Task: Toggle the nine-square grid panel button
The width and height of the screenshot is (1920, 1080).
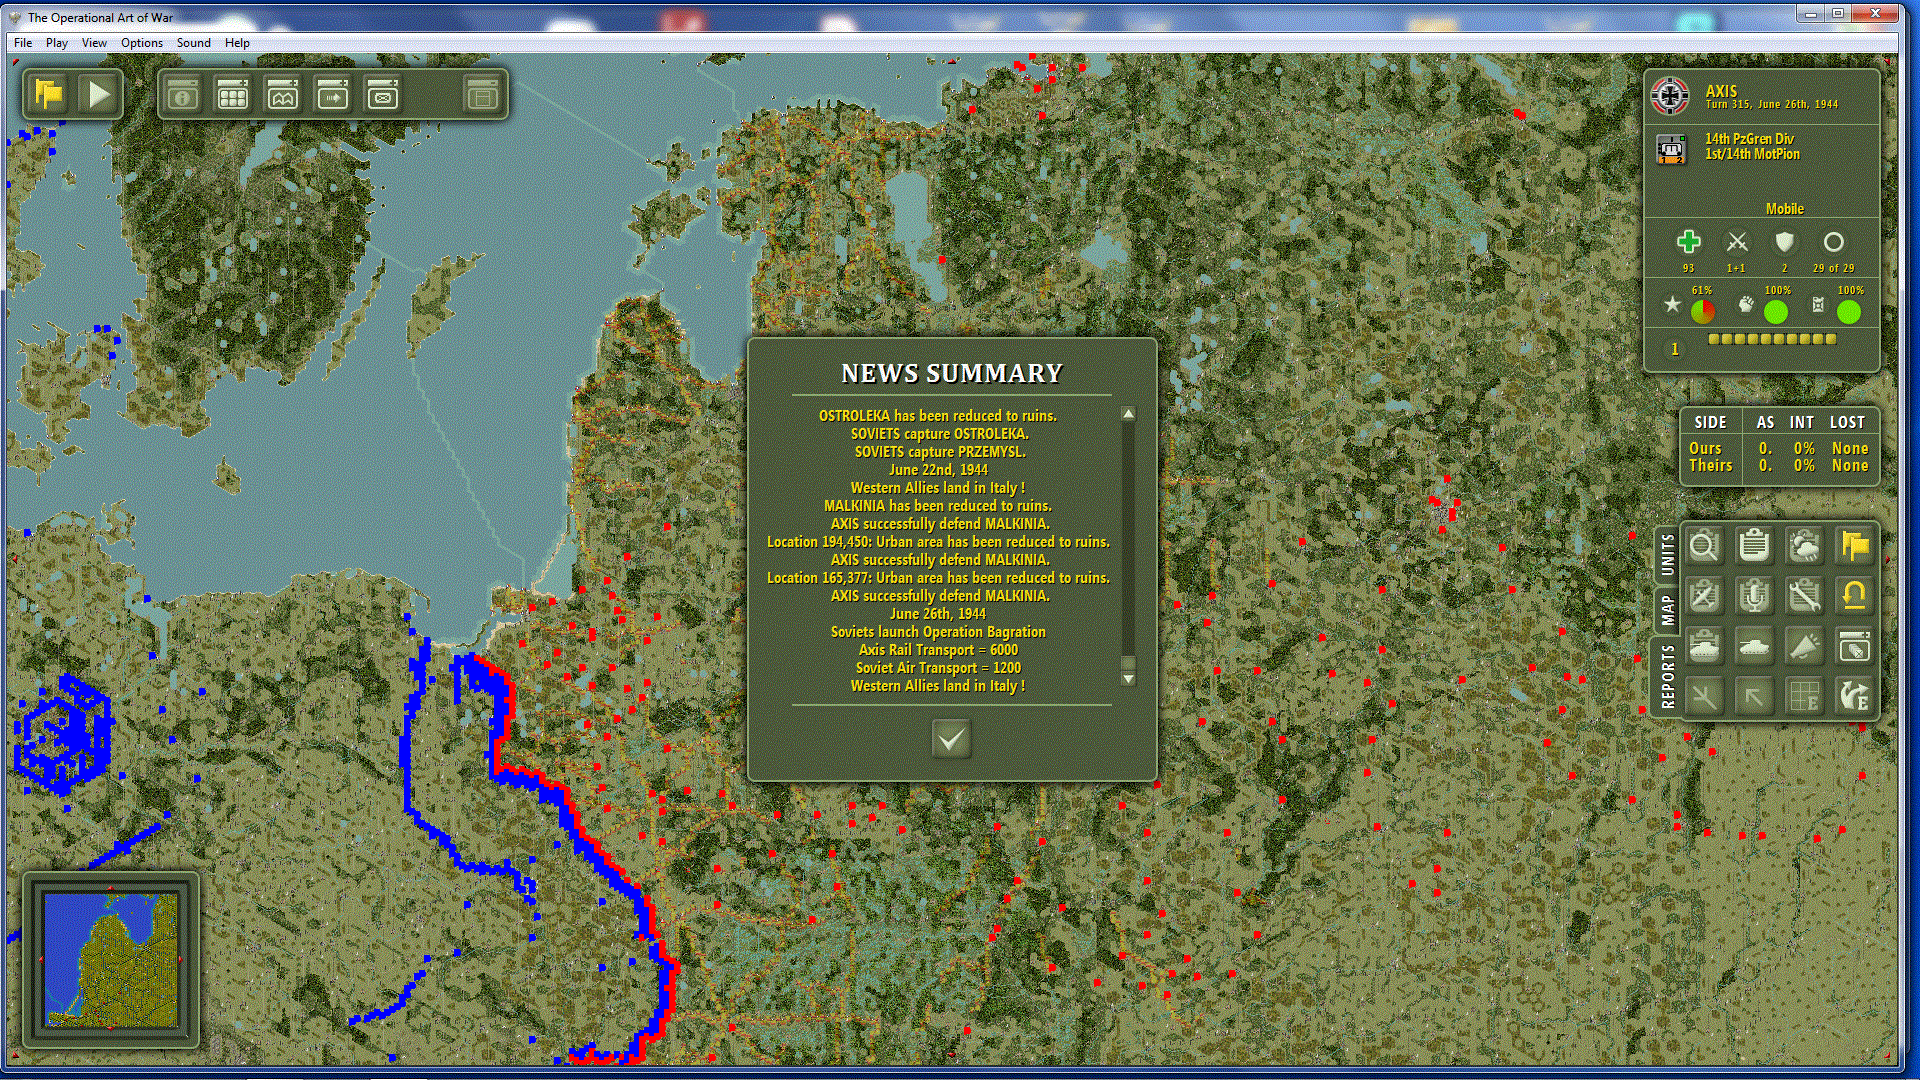Action: [233, 96]
